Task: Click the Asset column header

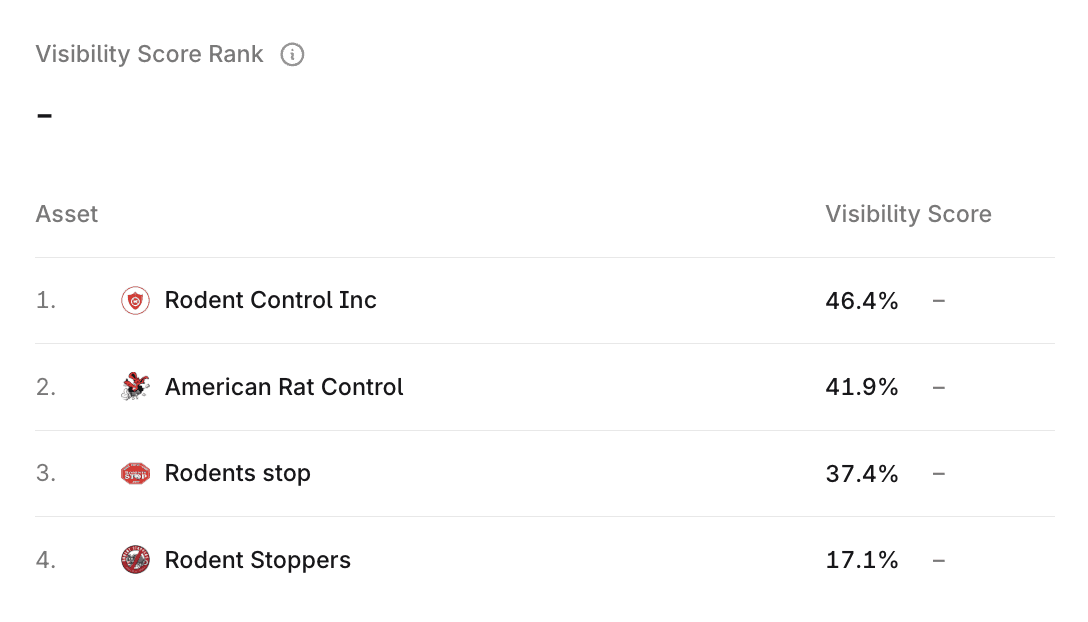Action: 67,214
